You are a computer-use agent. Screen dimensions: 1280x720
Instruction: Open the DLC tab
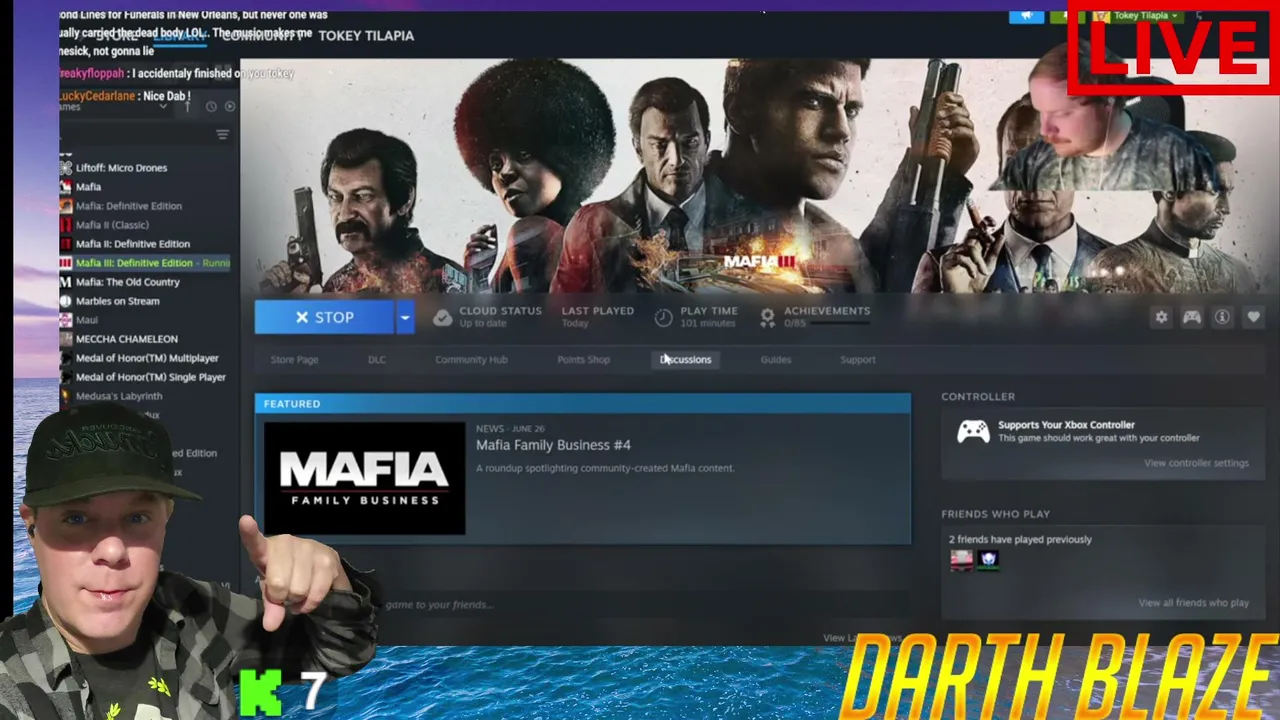pyautogui.click(x=376, y=360)
